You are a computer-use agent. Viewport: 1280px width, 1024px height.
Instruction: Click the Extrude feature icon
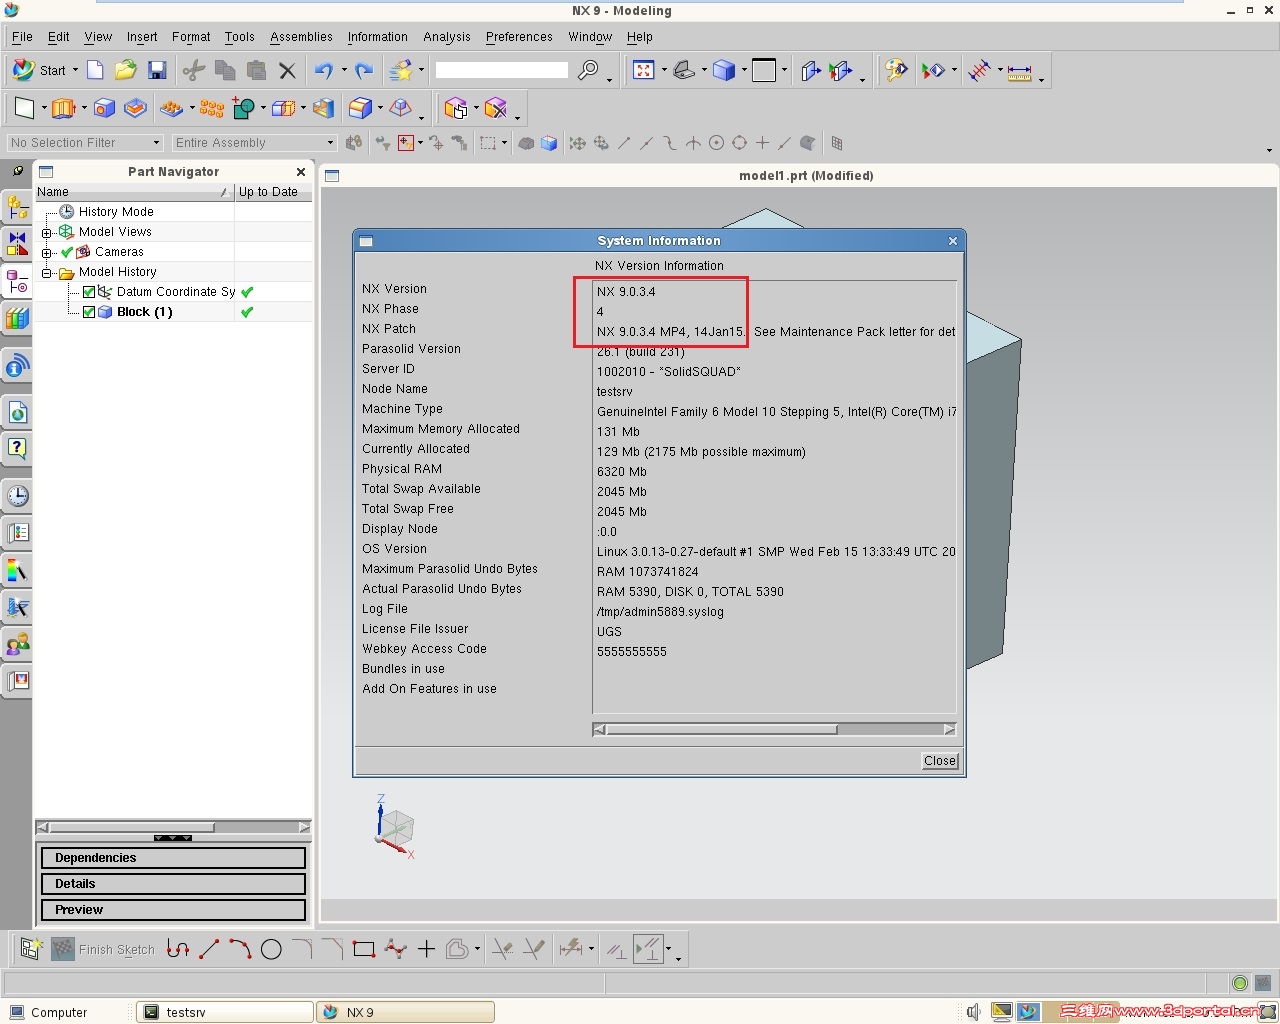pyautogui.click(x=63, y=108)
